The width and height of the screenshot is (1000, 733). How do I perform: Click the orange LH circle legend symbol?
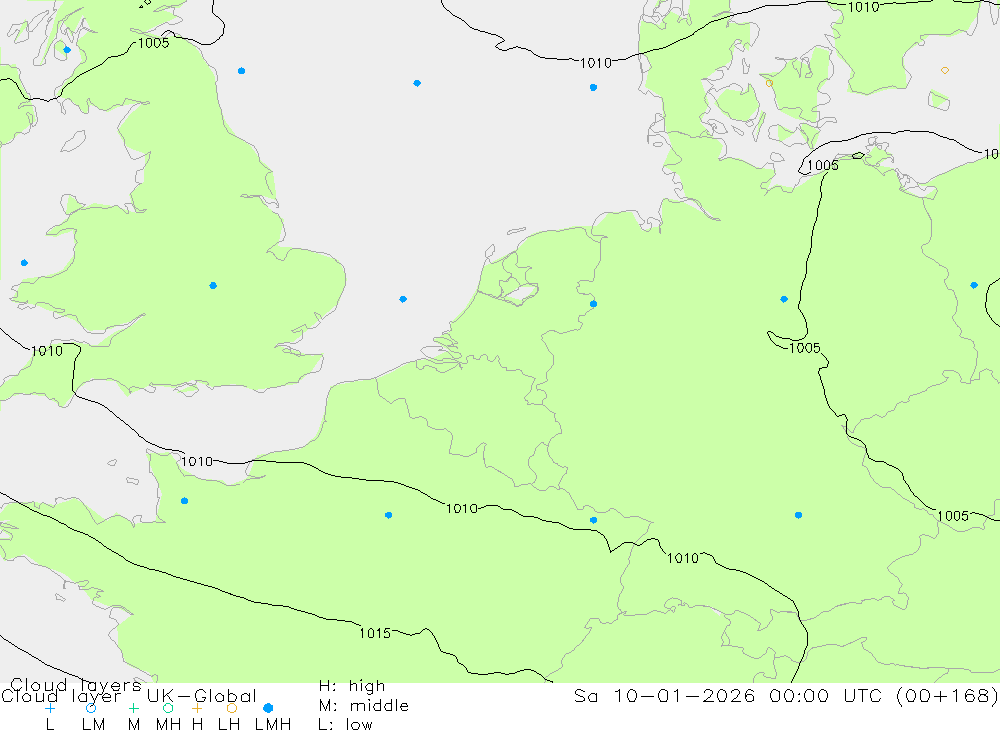tap(232, 708)
